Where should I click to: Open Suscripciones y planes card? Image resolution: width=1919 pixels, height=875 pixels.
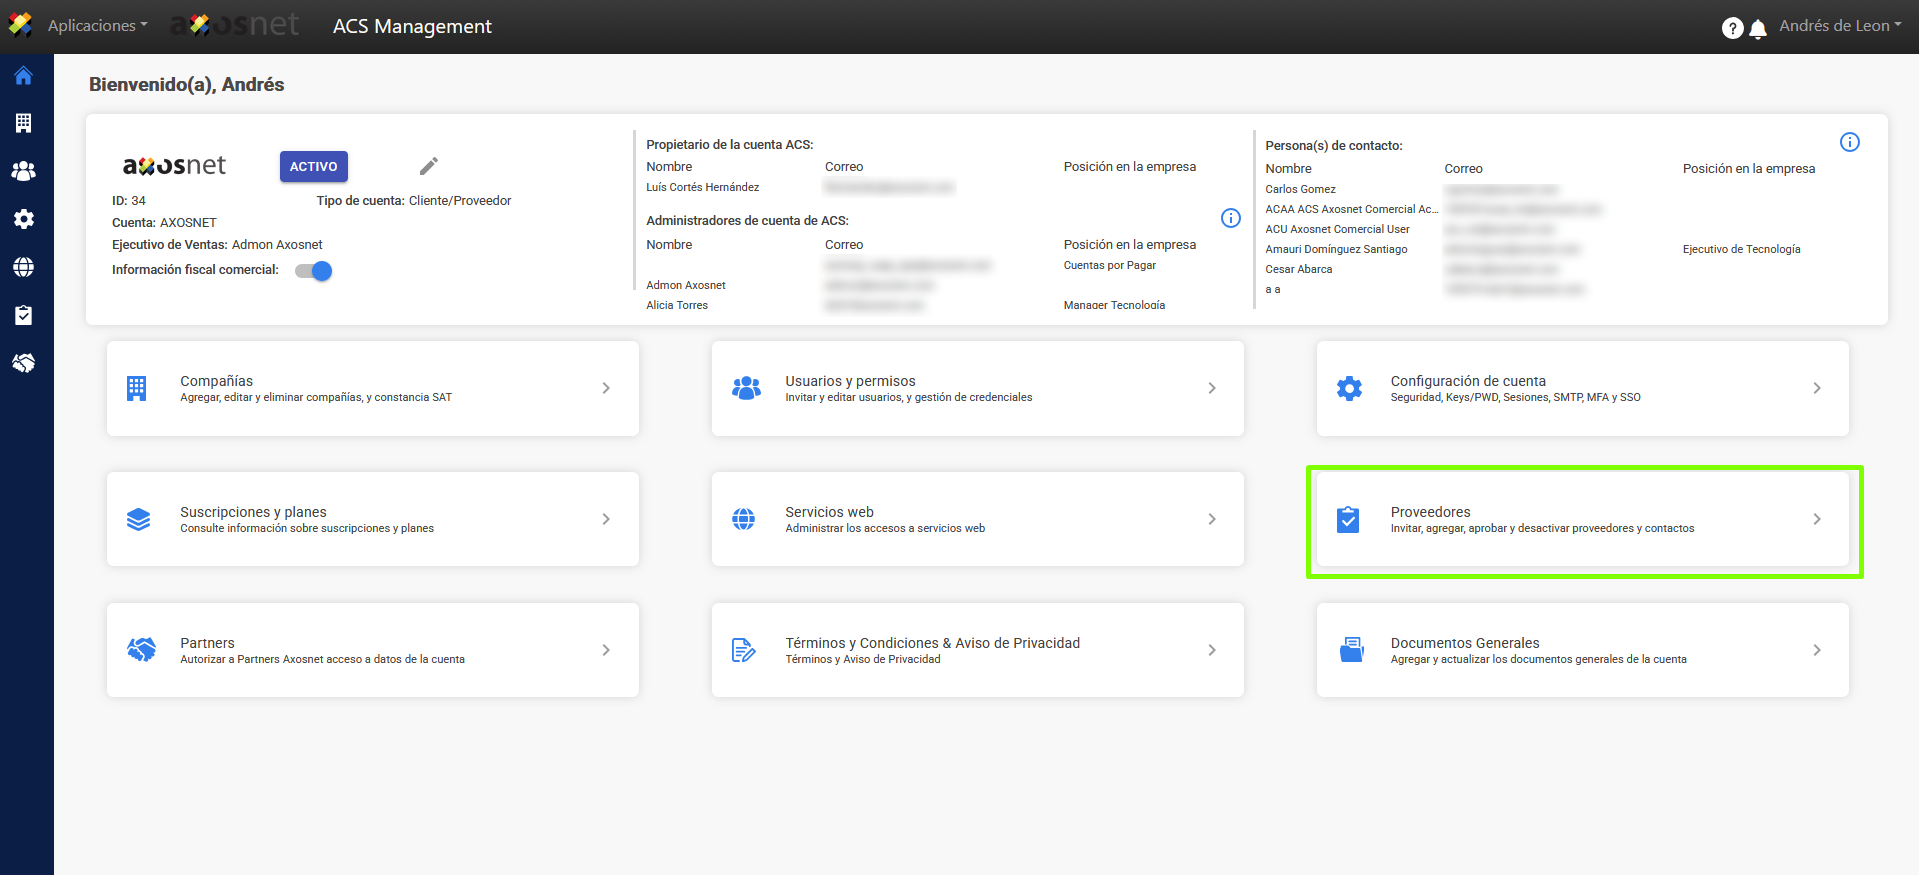(x=372, y=519)
